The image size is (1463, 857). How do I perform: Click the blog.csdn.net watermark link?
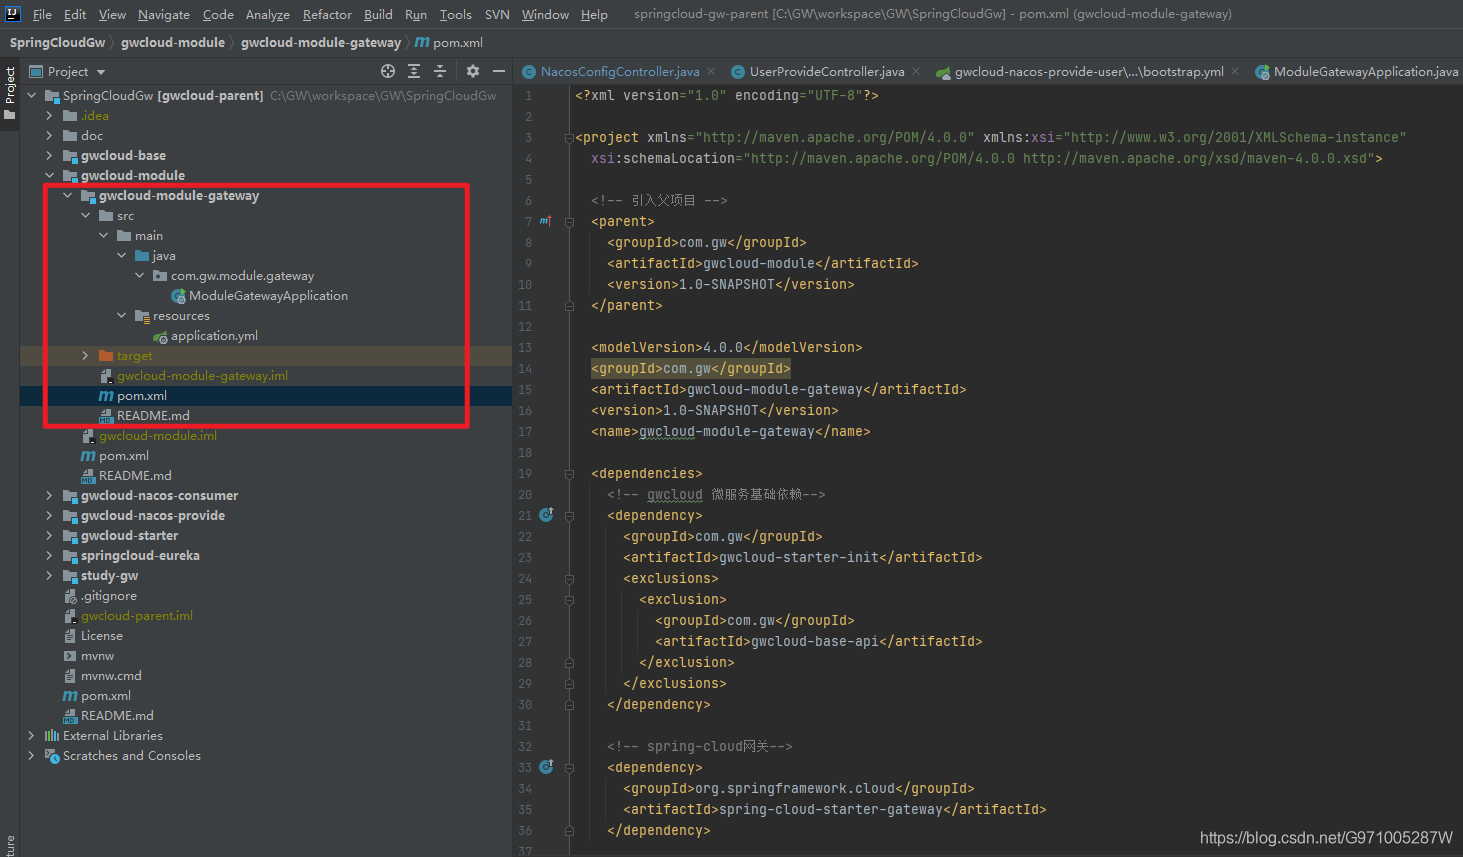pos(1324,836)
